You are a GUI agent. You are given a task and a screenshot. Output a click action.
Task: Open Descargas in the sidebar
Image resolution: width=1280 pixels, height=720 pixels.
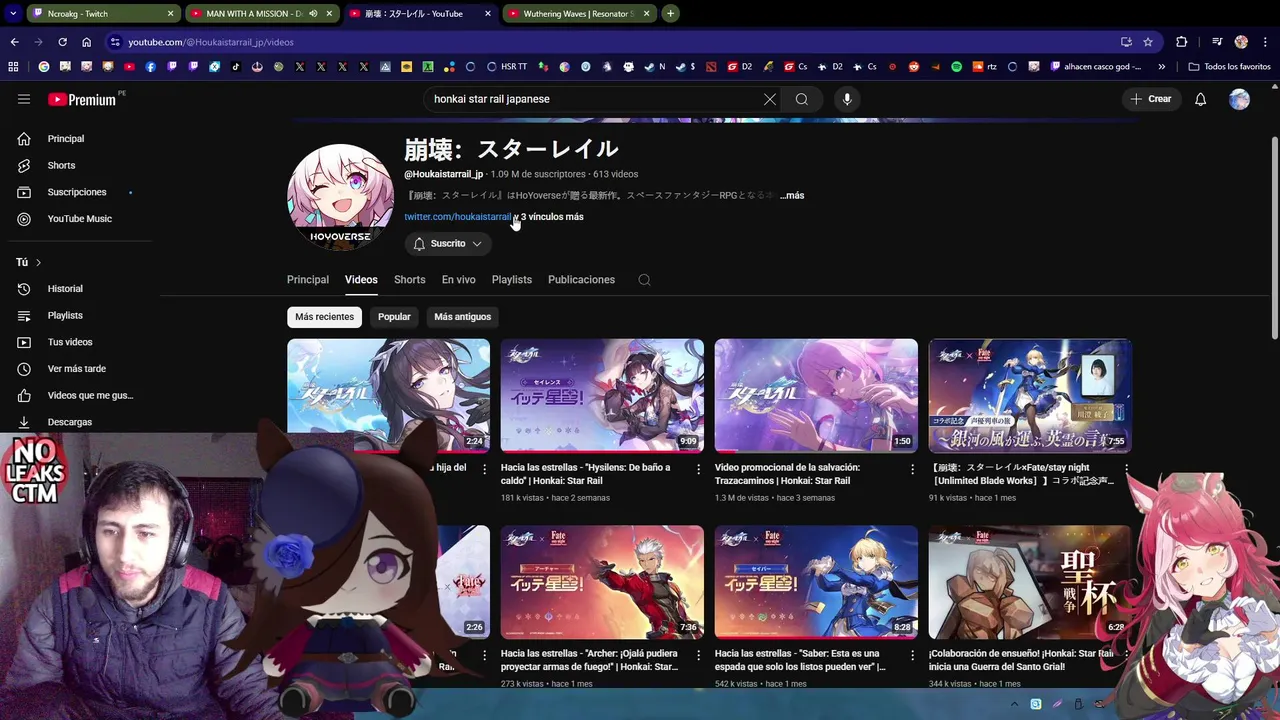click(x=80, y=422)
